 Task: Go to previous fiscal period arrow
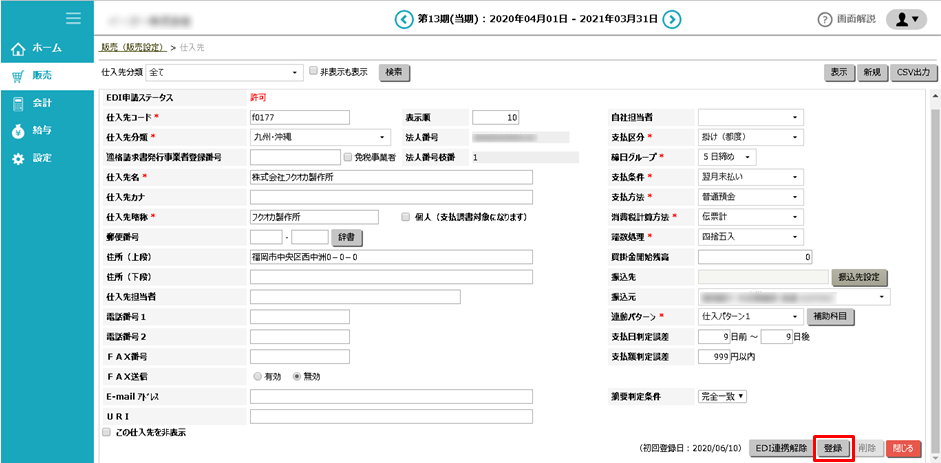tap(403, 19)
